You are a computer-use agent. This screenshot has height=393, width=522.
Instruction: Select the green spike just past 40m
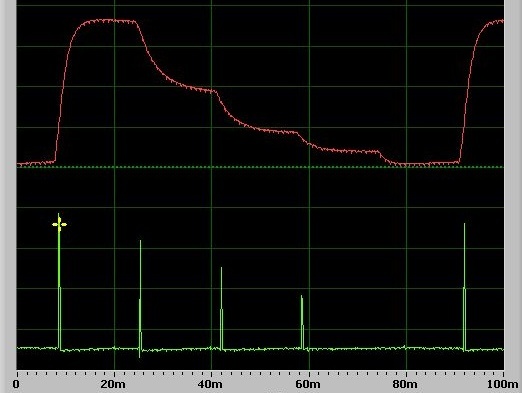tap(222, 309)
